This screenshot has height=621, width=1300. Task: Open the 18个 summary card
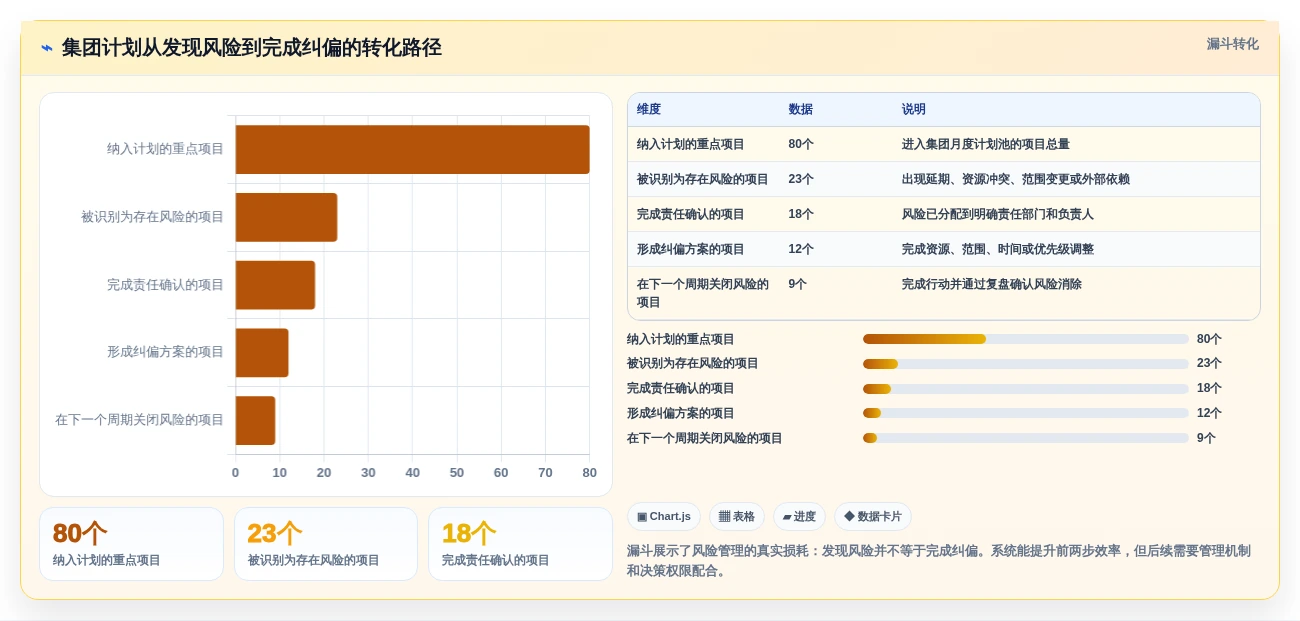tap(520, 544)
